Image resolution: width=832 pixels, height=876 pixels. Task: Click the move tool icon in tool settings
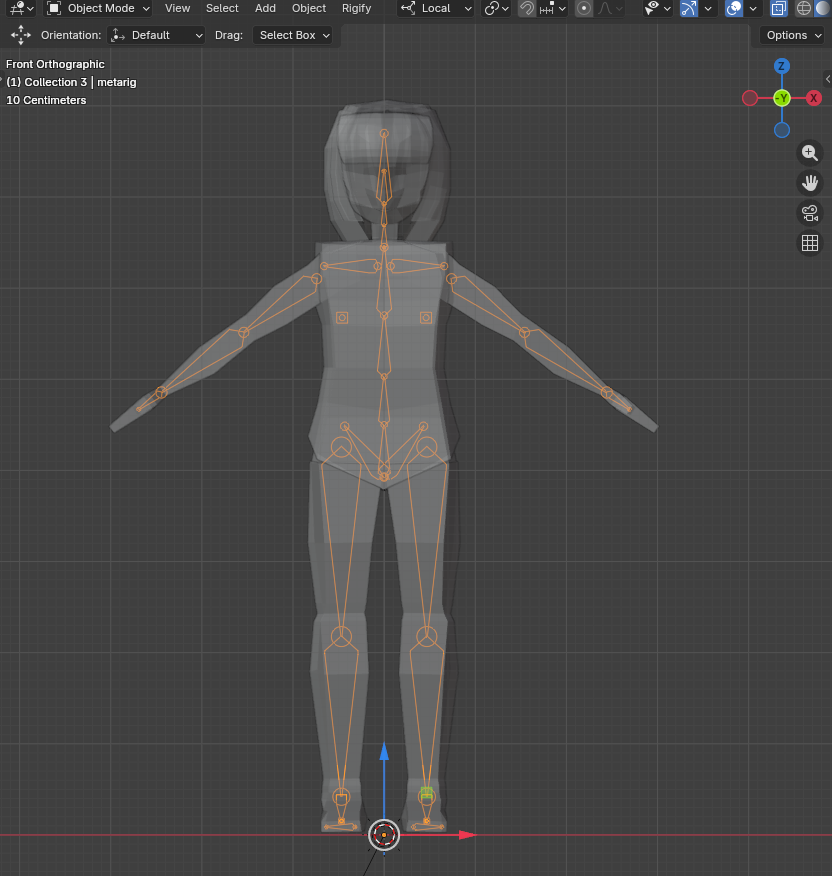point(21,35)
